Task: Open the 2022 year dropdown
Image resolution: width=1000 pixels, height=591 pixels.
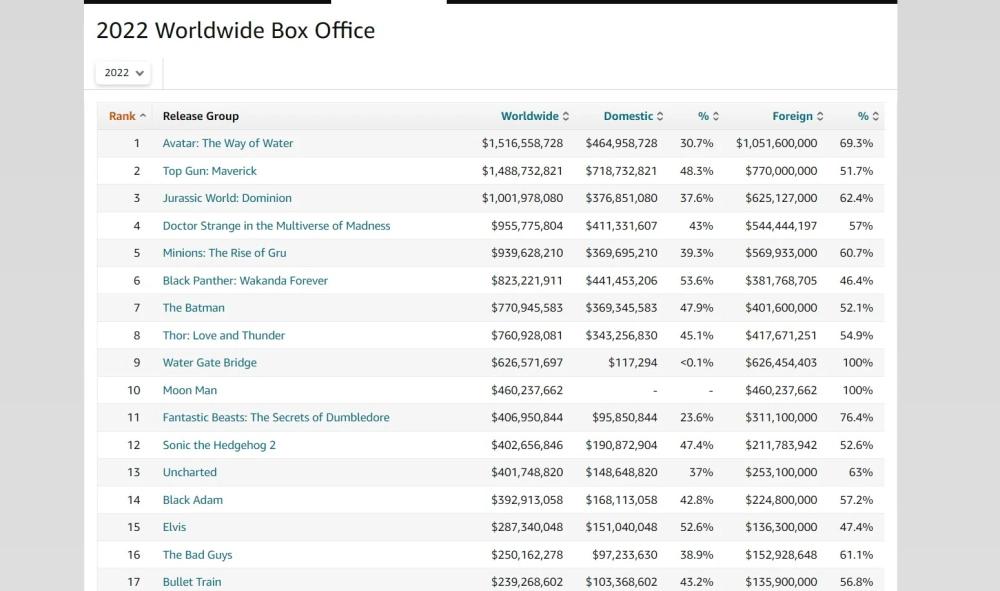Action: click(123, 73)
